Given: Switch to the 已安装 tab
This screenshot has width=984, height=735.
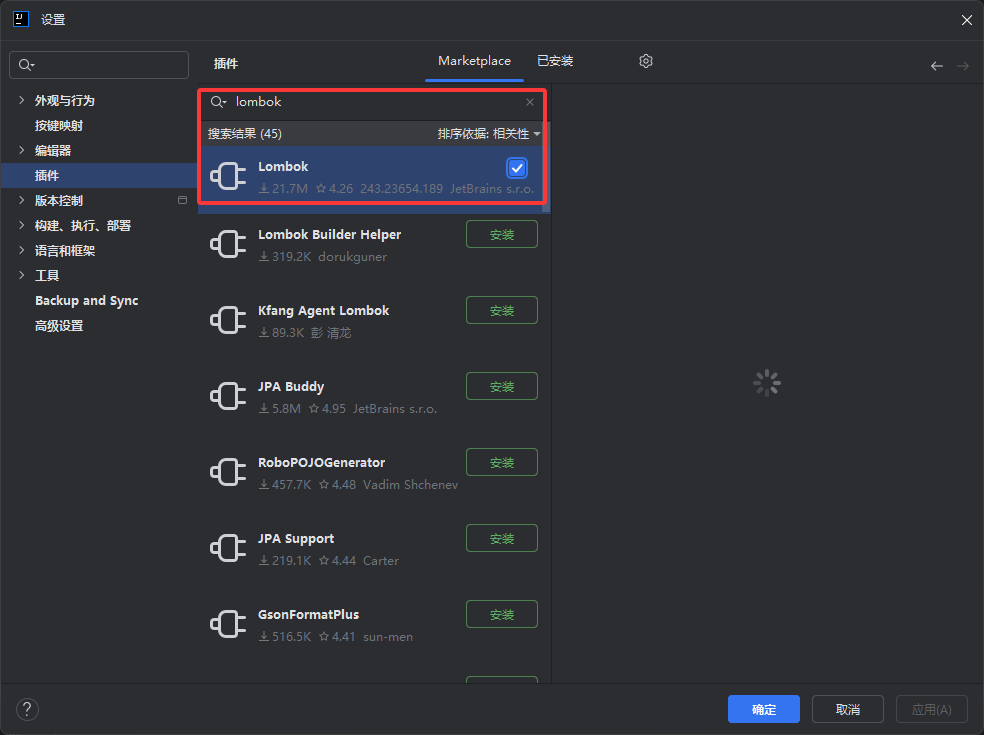Looking at the screenshot, I should click(x=555, y=61).
